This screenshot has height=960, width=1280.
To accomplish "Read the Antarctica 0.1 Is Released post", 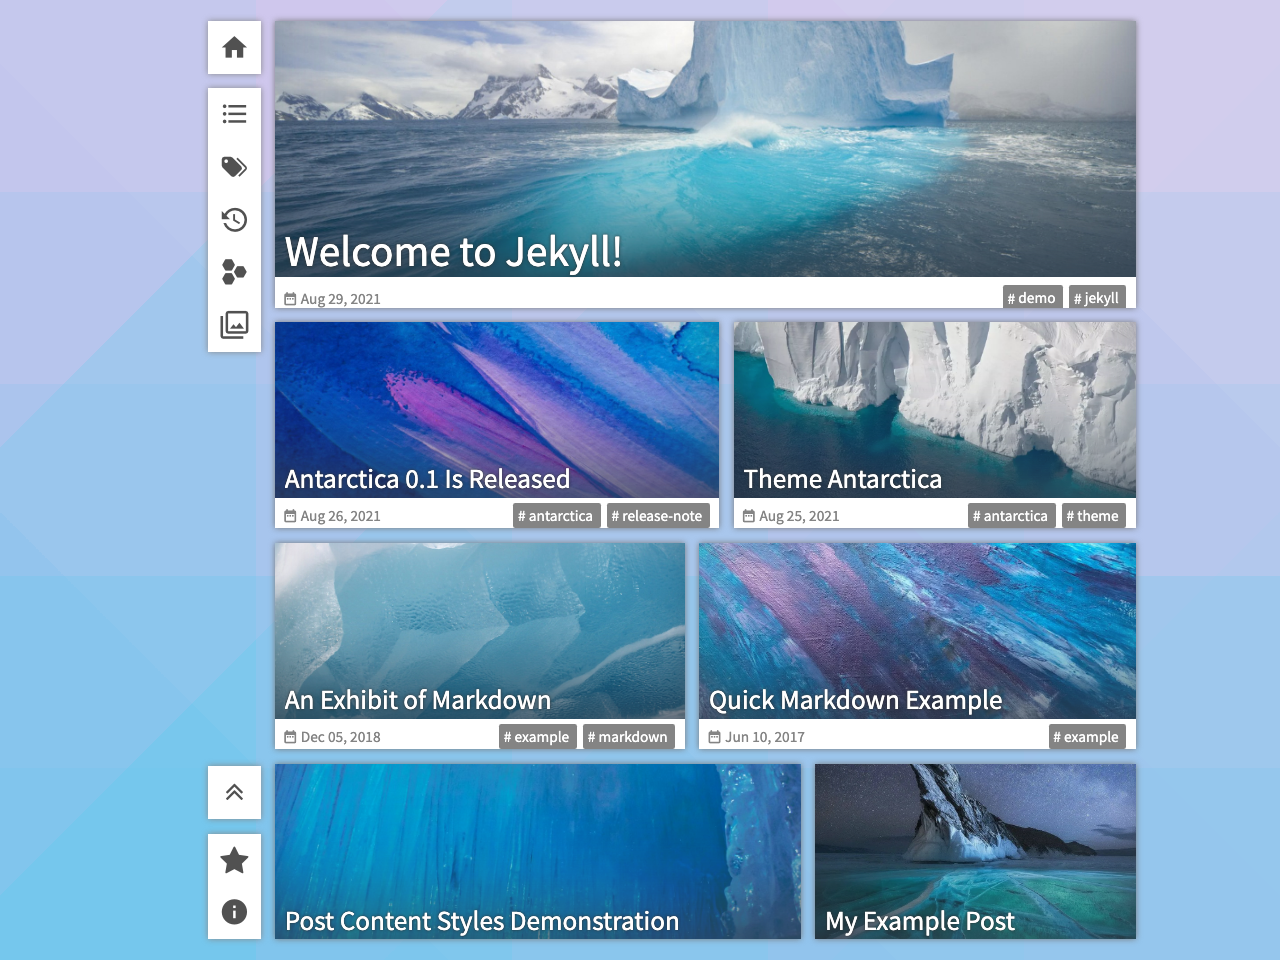I will coord(427,479).
